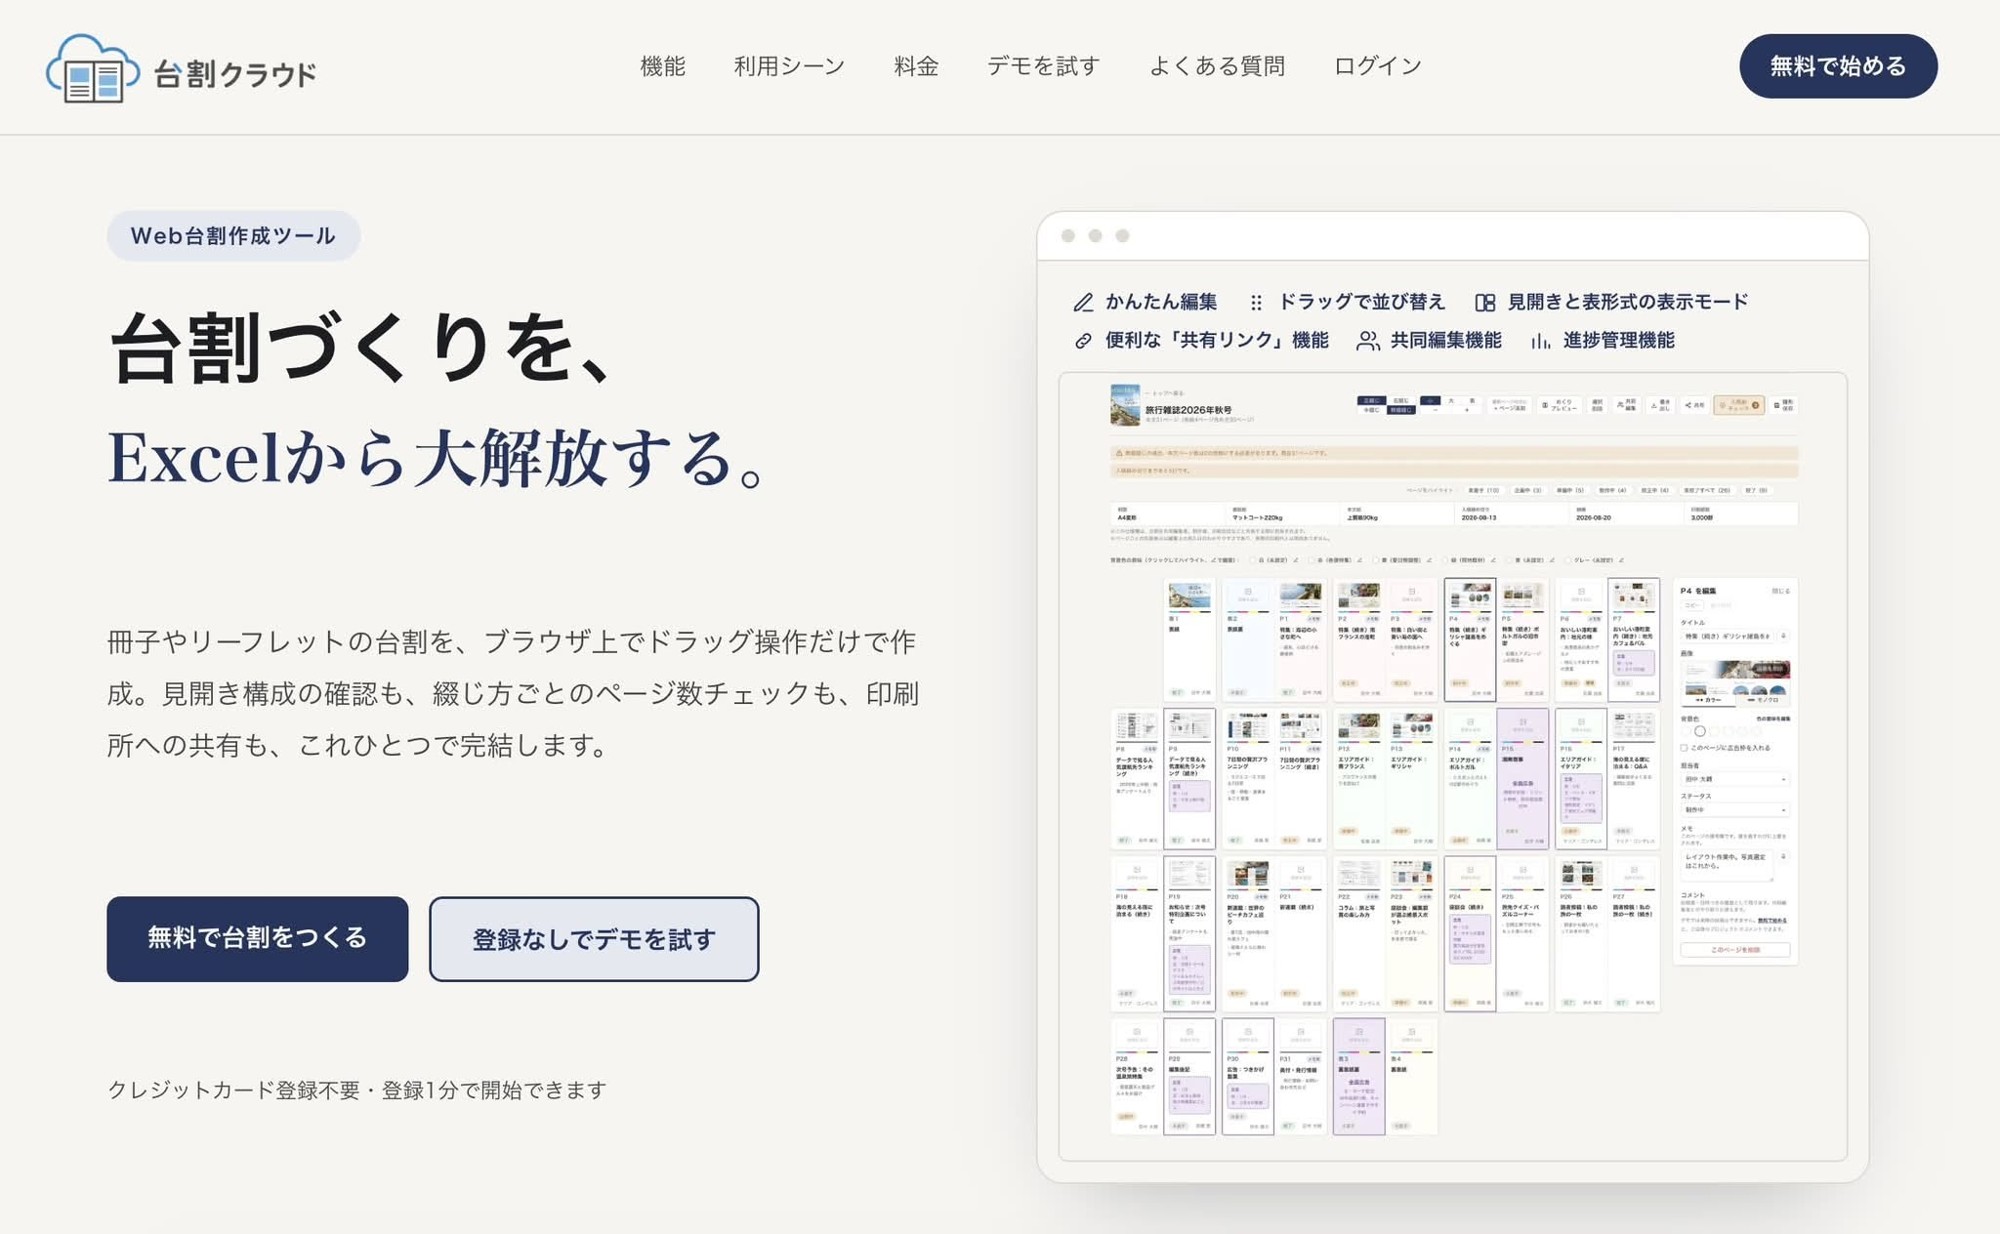The width and height of the screenshot is (2000, 1234).
Task: Click the people icon beside 共同編集機能
Action: pyautogui.click(x=1368, y=341)
